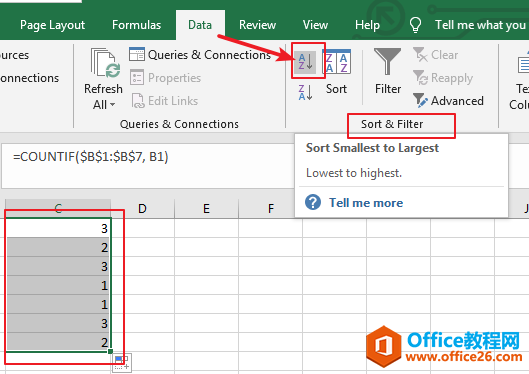Click the Tell me what you want lightbulb
529x374 pixels.
[x=415, y=25]
